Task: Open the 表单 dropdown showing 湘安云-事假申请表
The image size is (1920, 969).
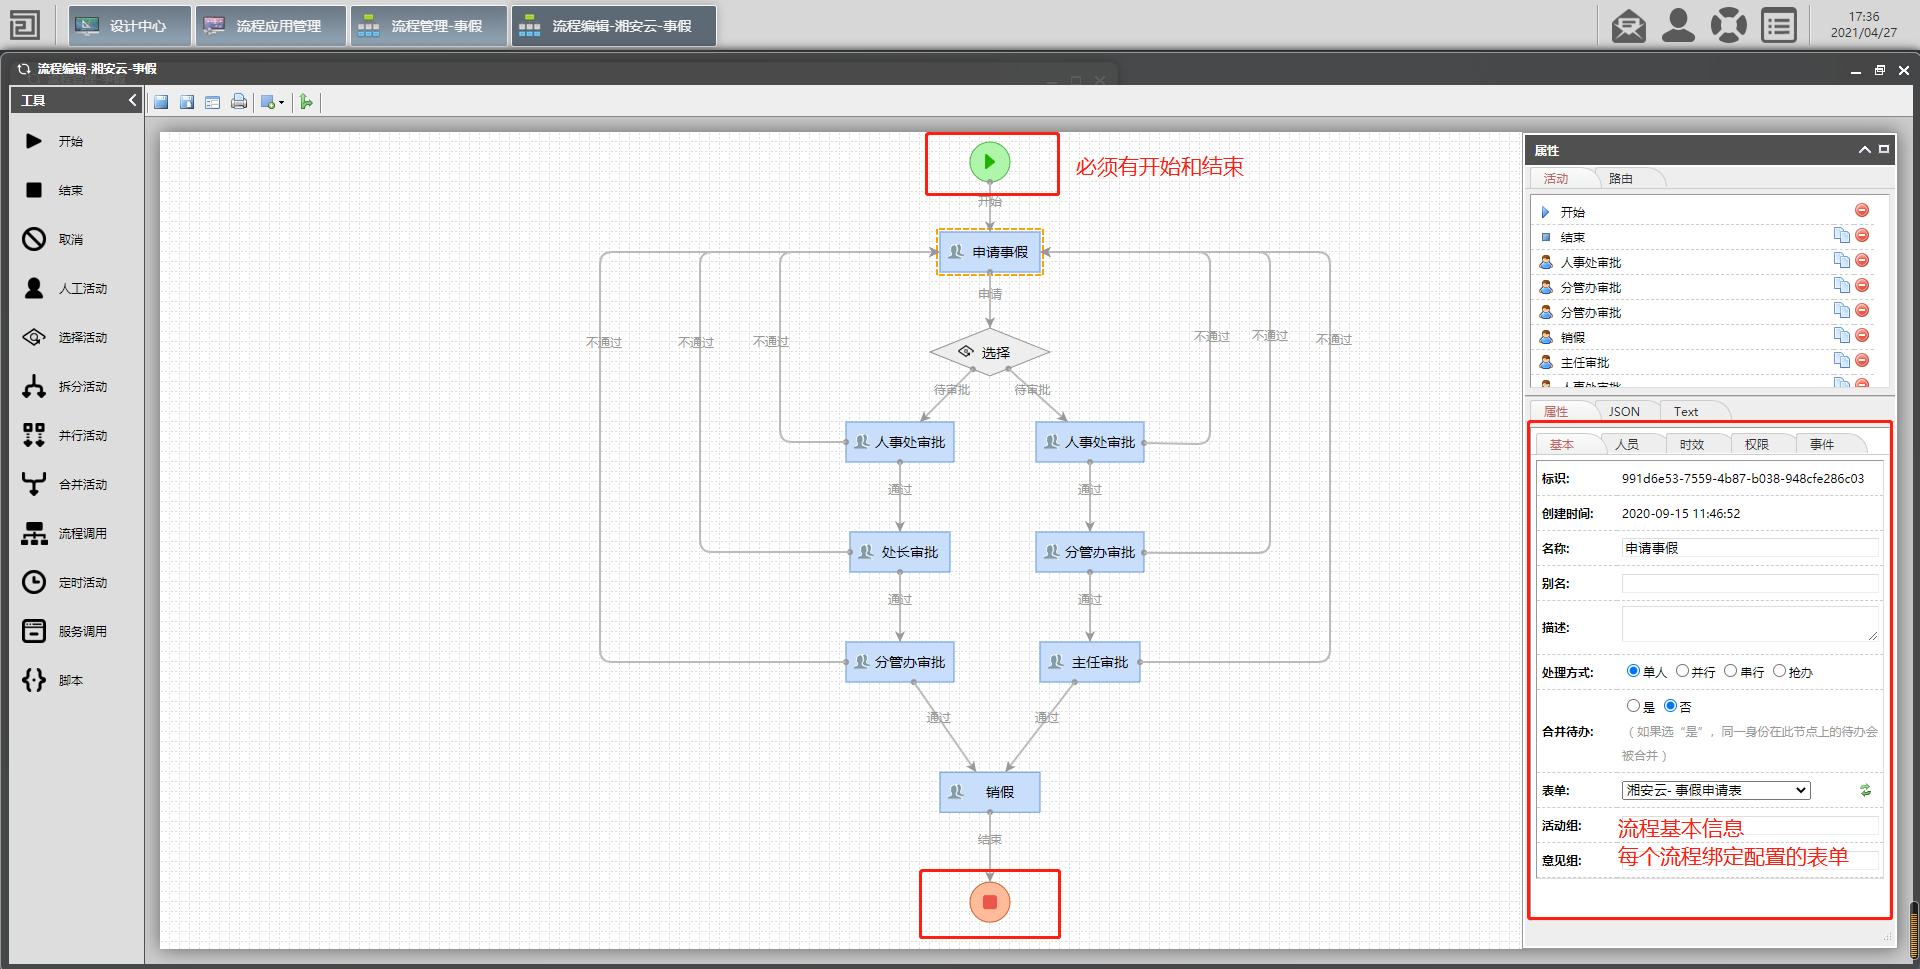Action: [x=1716, y=790]
